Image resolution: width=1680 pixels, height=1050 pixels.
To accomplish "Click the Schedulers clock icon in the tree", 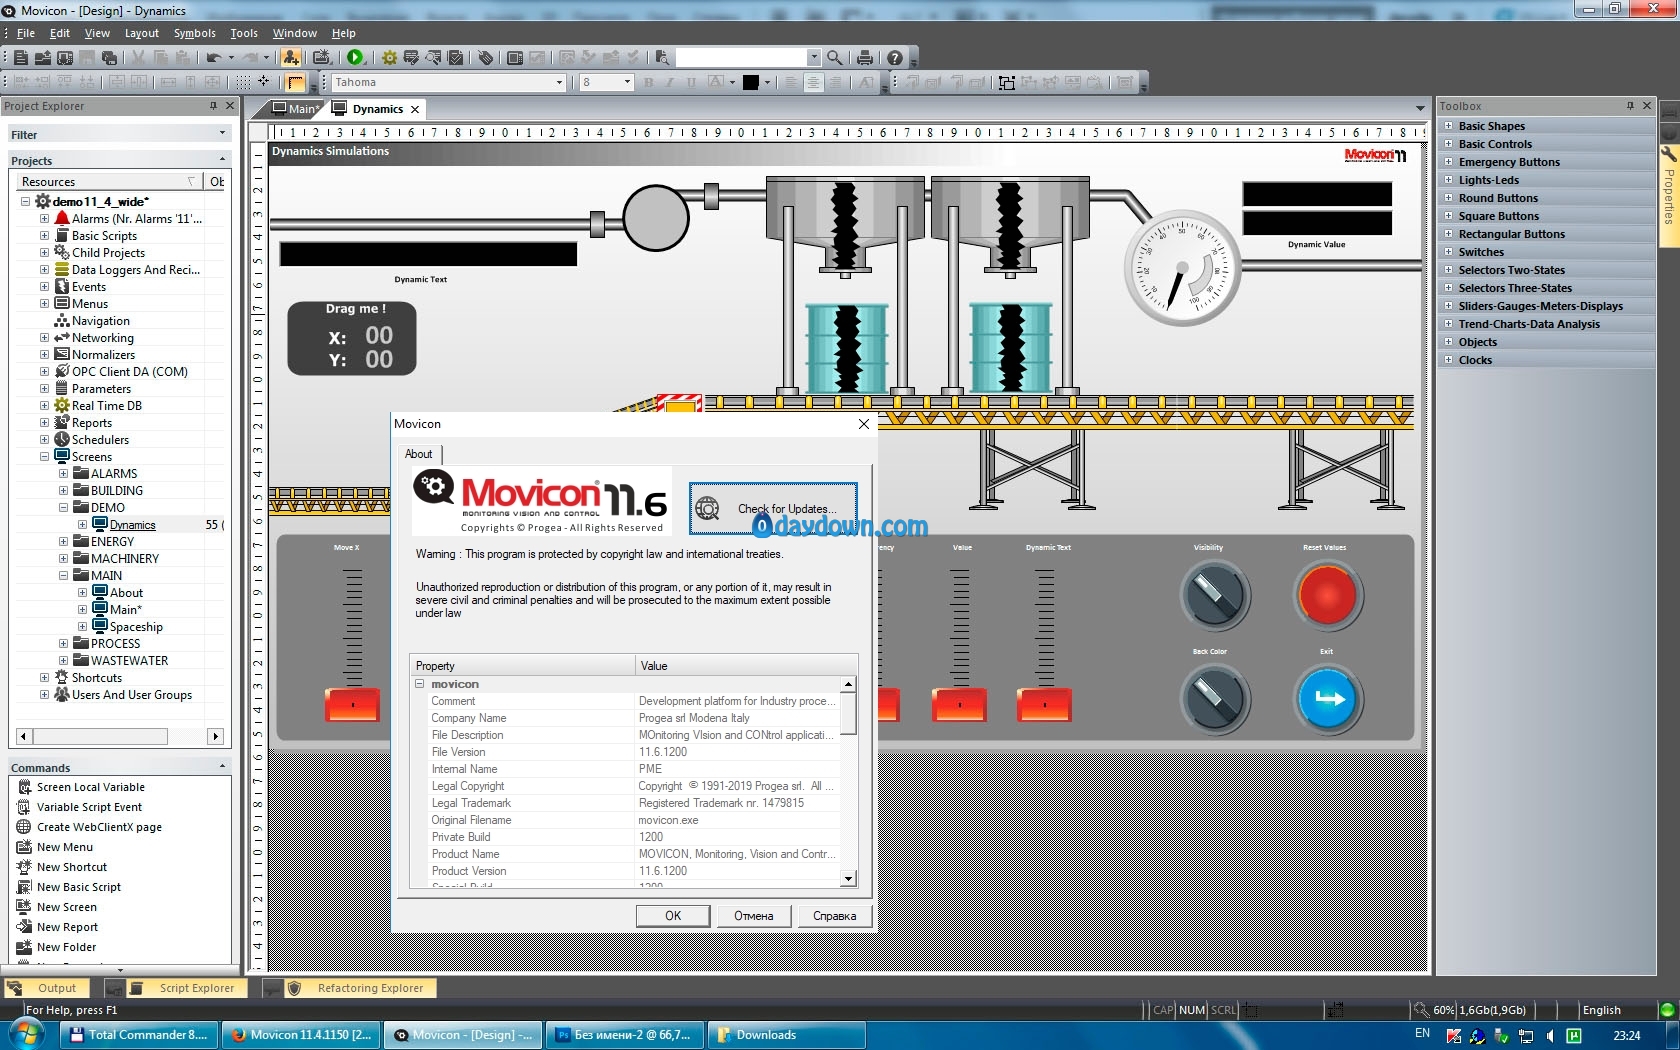I will [62, 439].
